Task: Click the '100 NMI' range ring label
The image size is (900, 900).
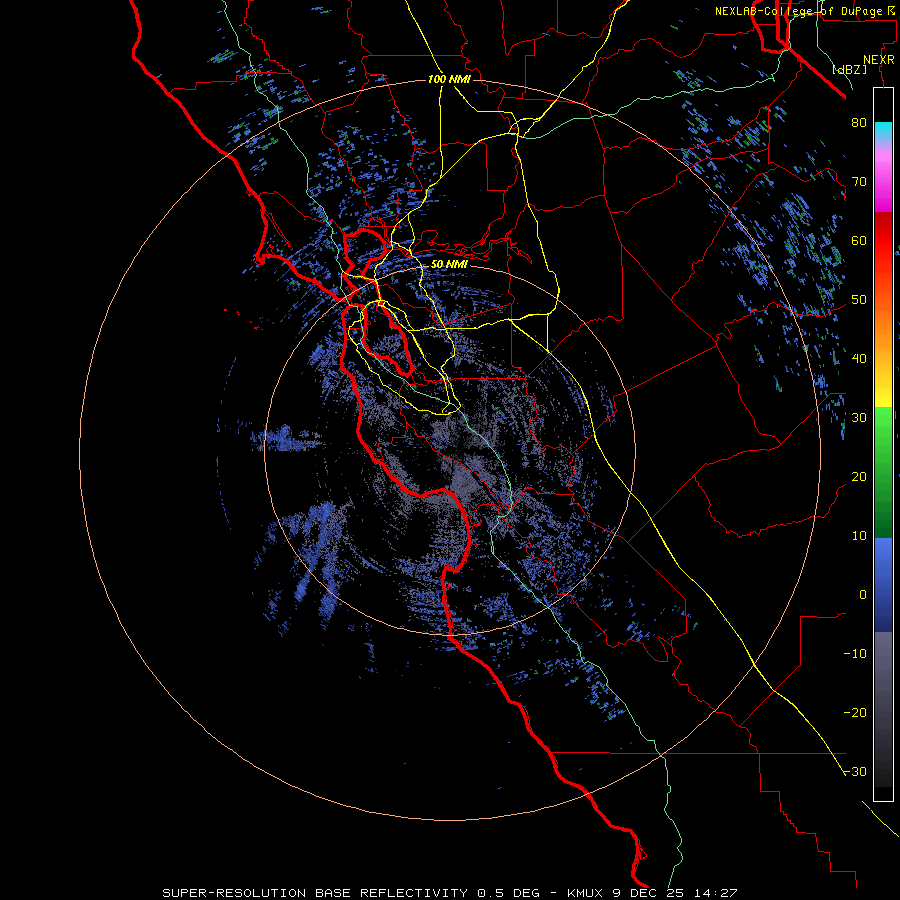Action: click(449, 79)
